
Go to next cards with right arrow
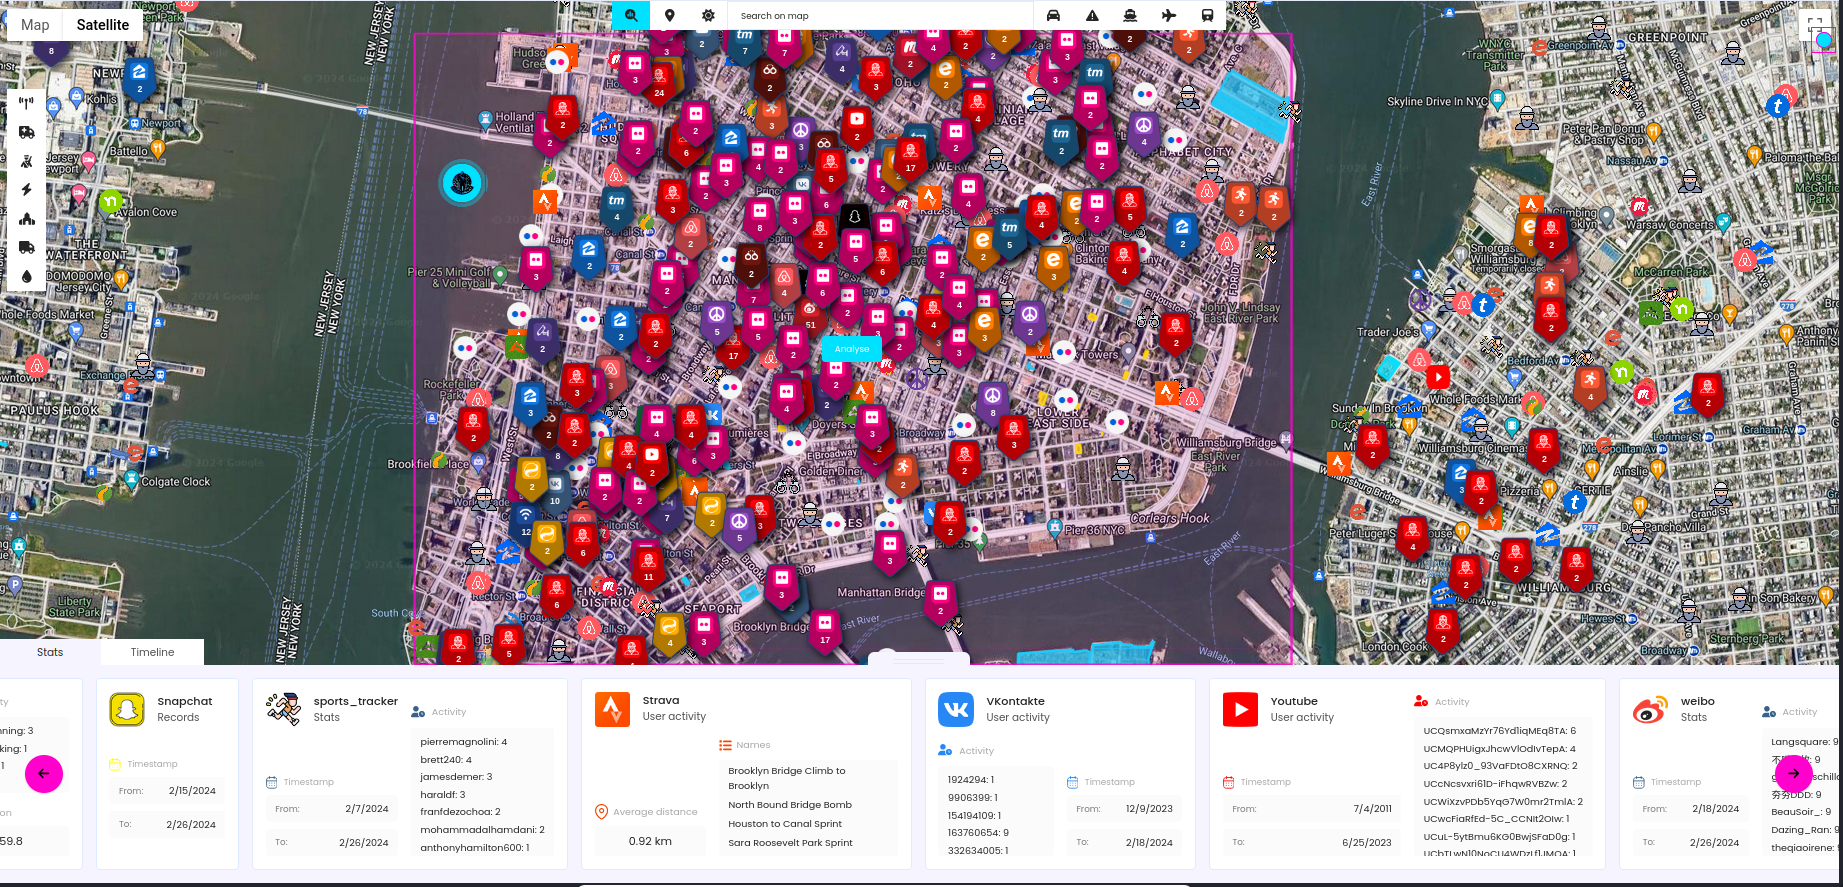click(1793, 773)
